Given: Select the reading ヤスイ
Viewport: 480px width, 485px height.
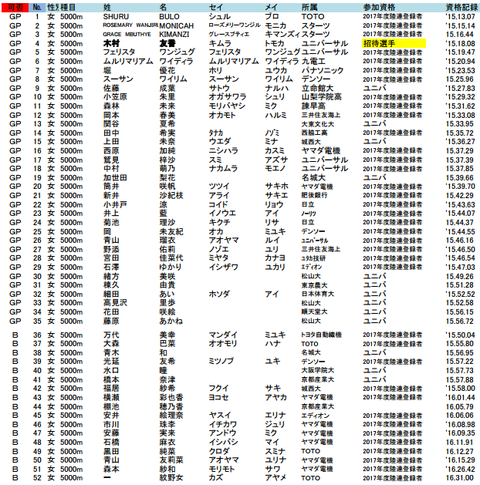Looking at the screenshot, I should [x=220, y=415].
